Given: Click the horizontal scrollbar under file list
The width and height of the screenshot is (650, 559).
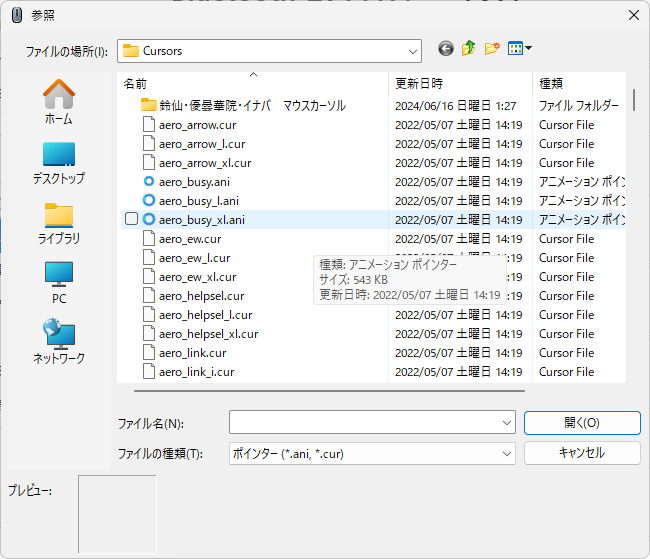Looking at the screenshot, I should pos(330,391).
